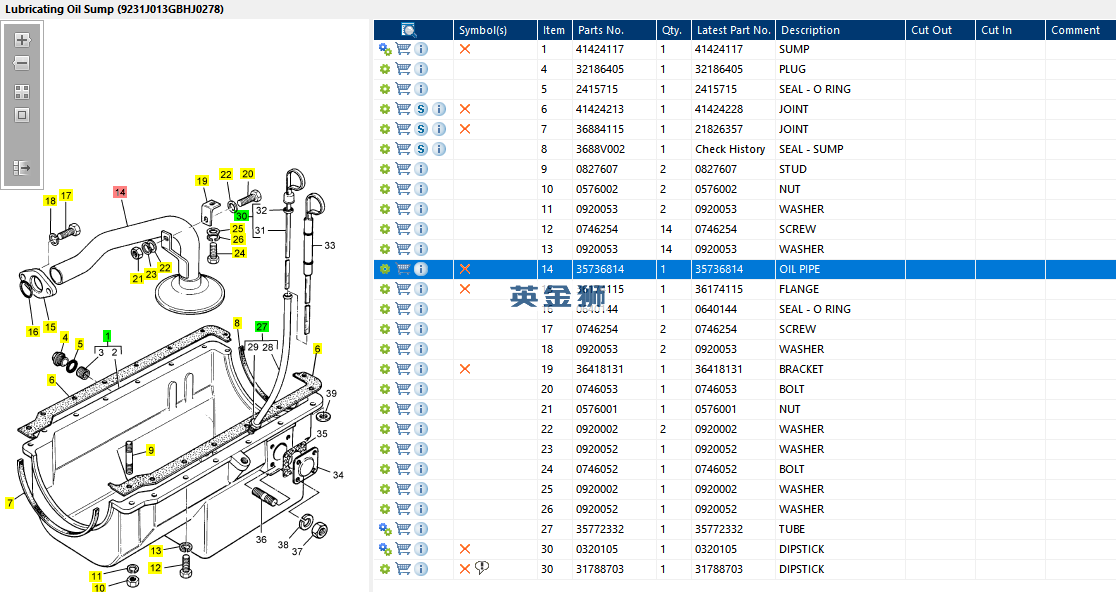This screenshot has width=1116, height=592.
Task: Sort by Latest Part No. column header
Action: (x=733, y=30)
